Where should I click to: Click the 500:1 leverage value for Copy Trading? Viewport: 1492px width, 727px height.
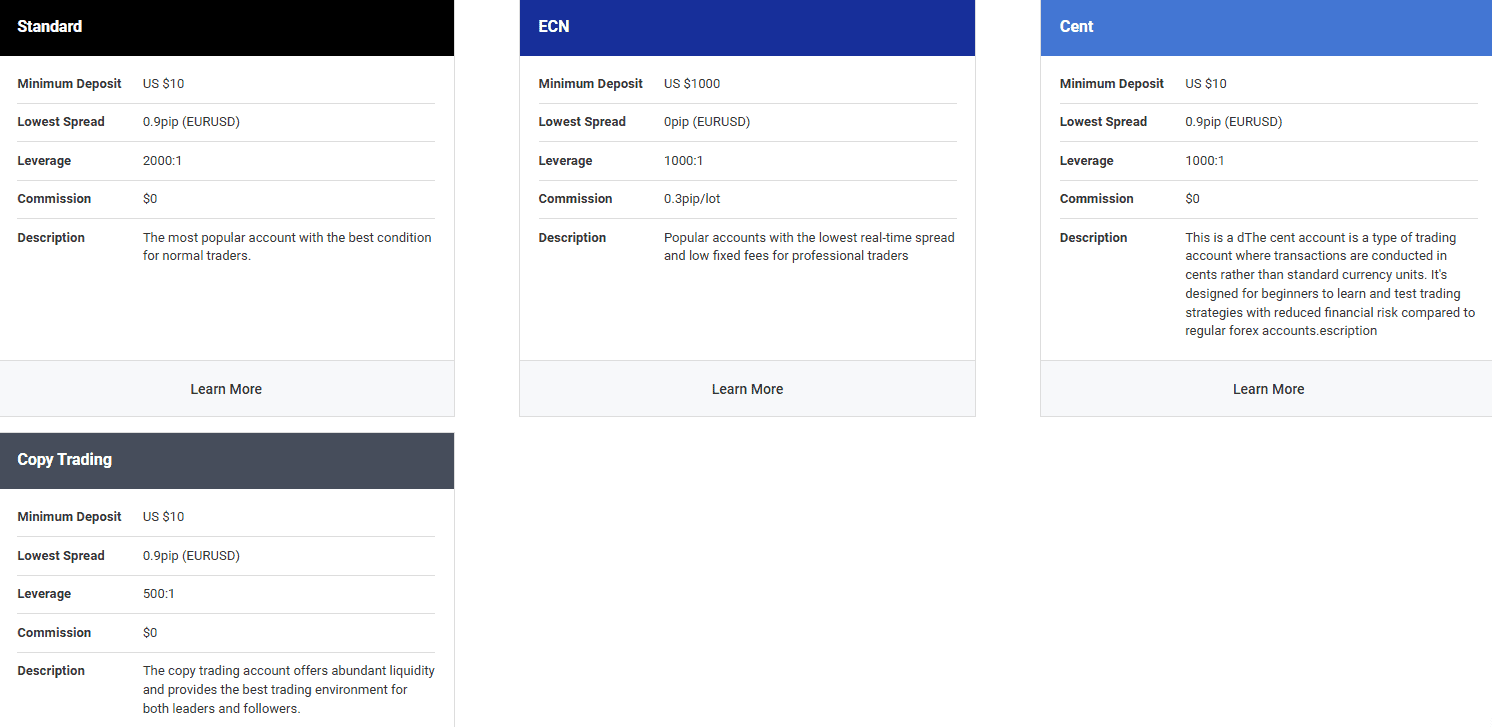[159, 593]
